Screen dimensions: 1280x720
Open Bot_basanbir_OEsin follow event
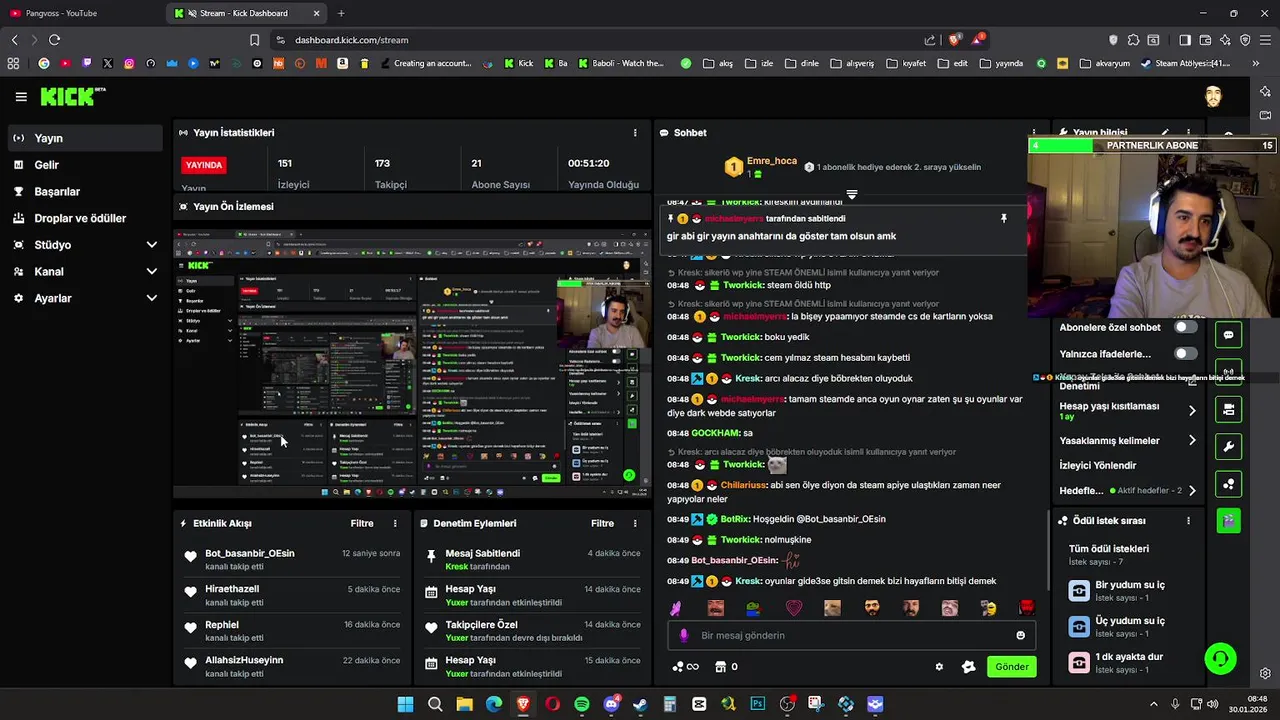293,559
